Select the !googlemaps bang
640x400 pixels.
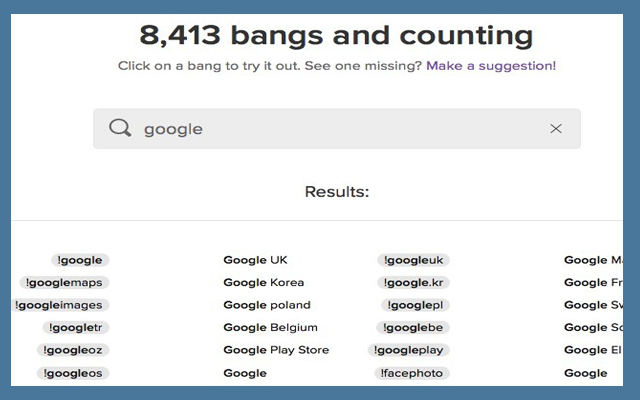click(x=64, y=282)
